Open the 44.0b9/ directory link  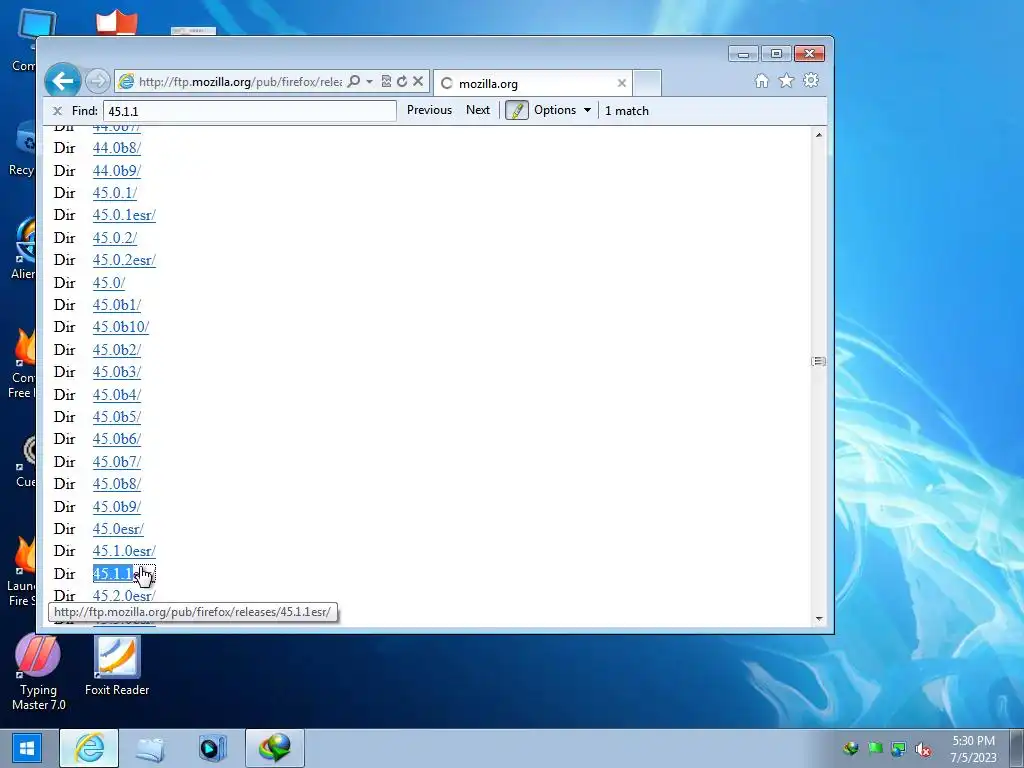click(117, 171)
